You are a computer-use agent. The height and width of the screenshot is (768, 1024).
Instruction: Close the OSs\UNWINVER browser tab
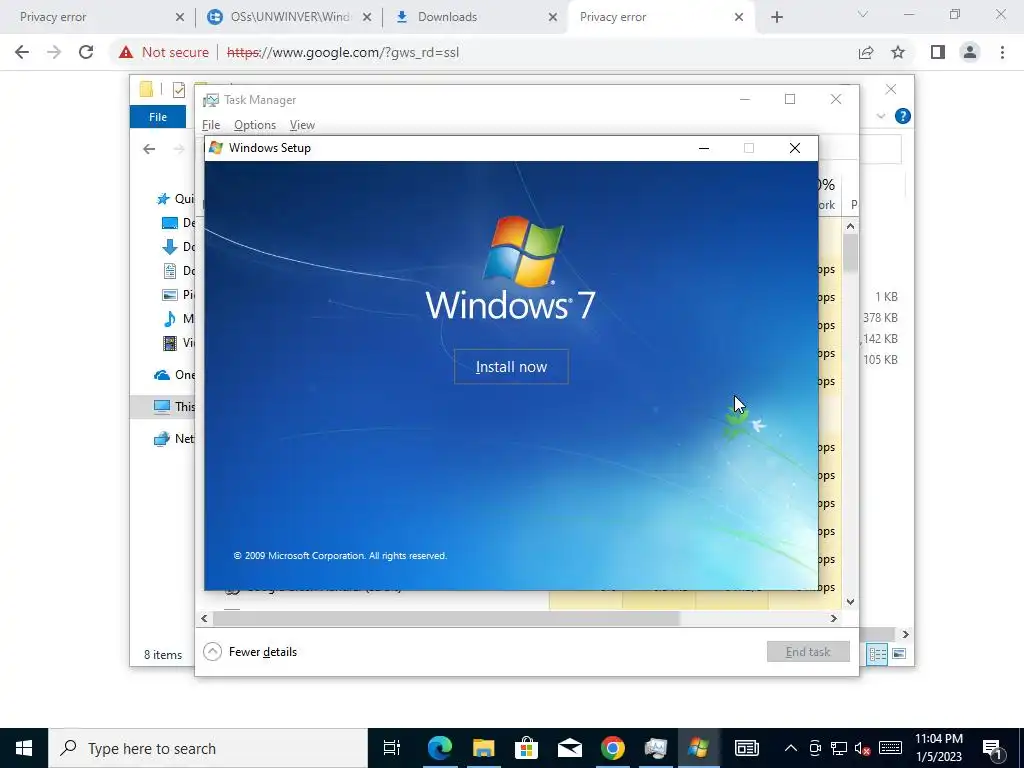367,18
